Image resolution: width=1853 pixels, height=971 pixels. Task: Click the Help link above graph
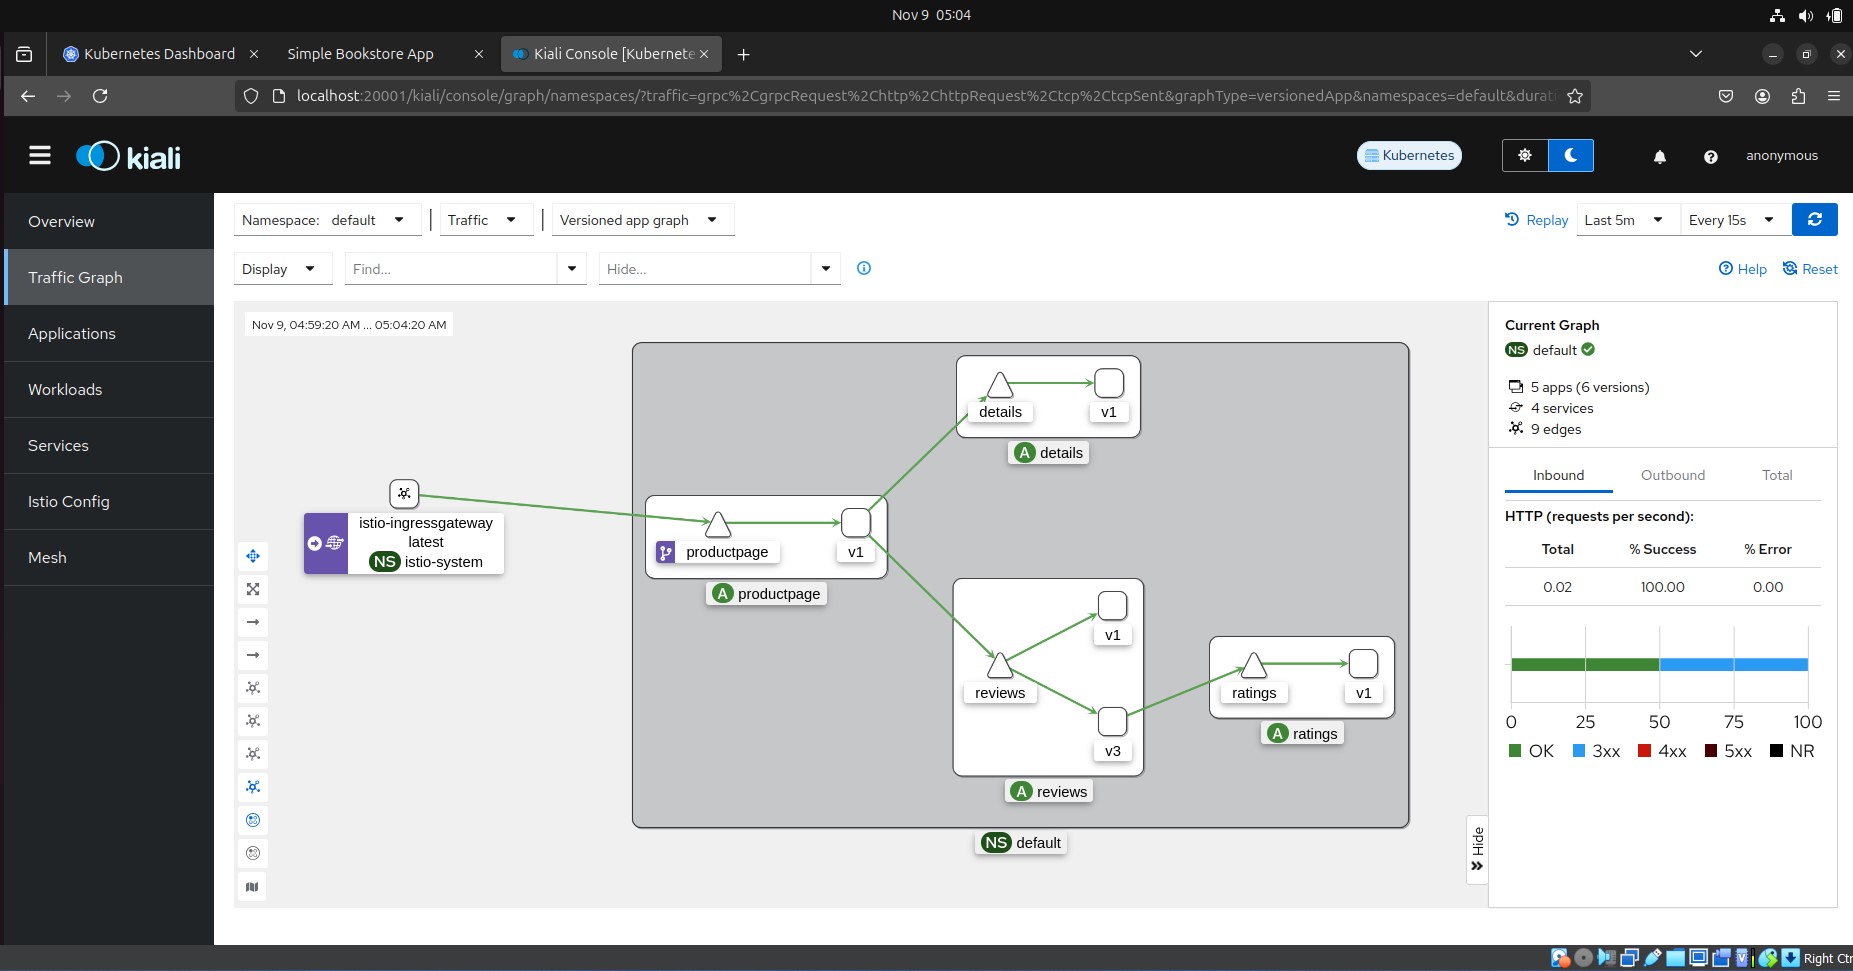point(1743,269)
